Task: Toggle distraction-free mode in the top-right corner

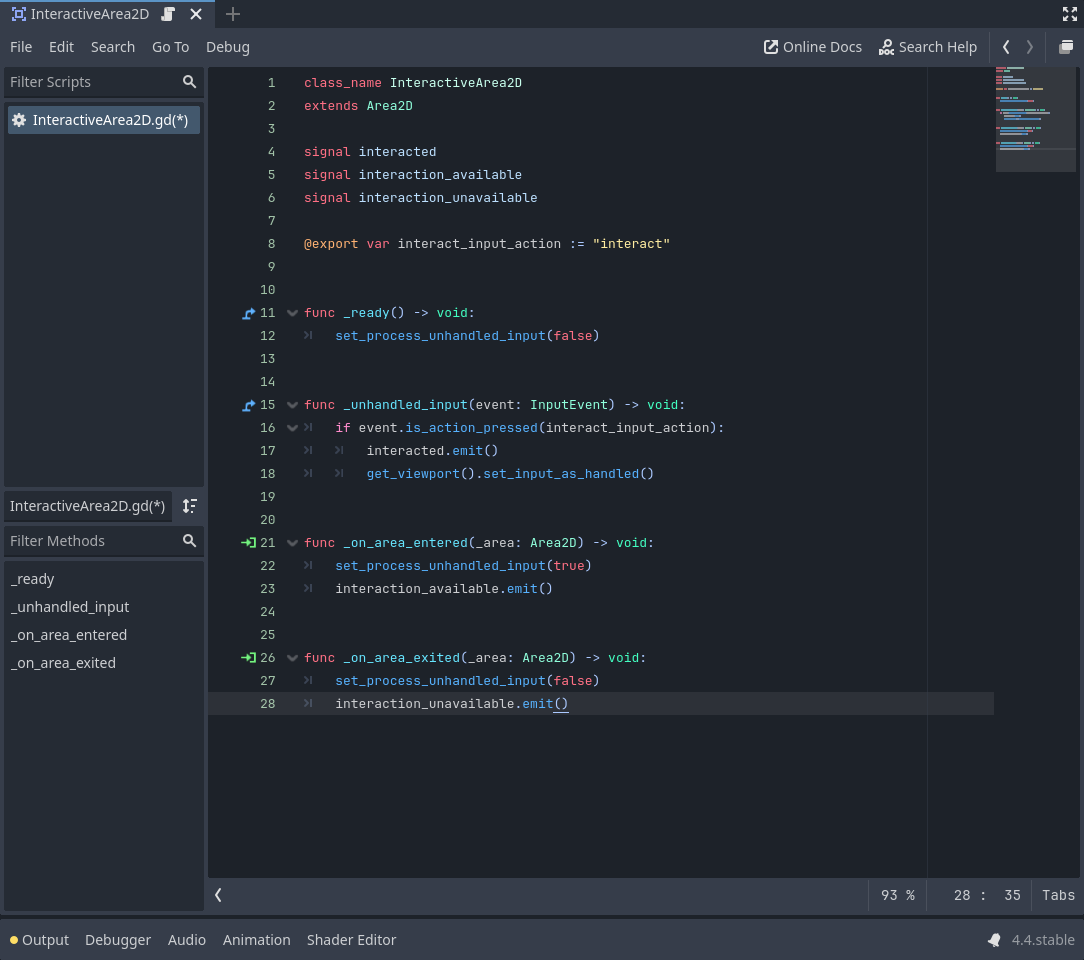Action: click(x=1070, y=14)
